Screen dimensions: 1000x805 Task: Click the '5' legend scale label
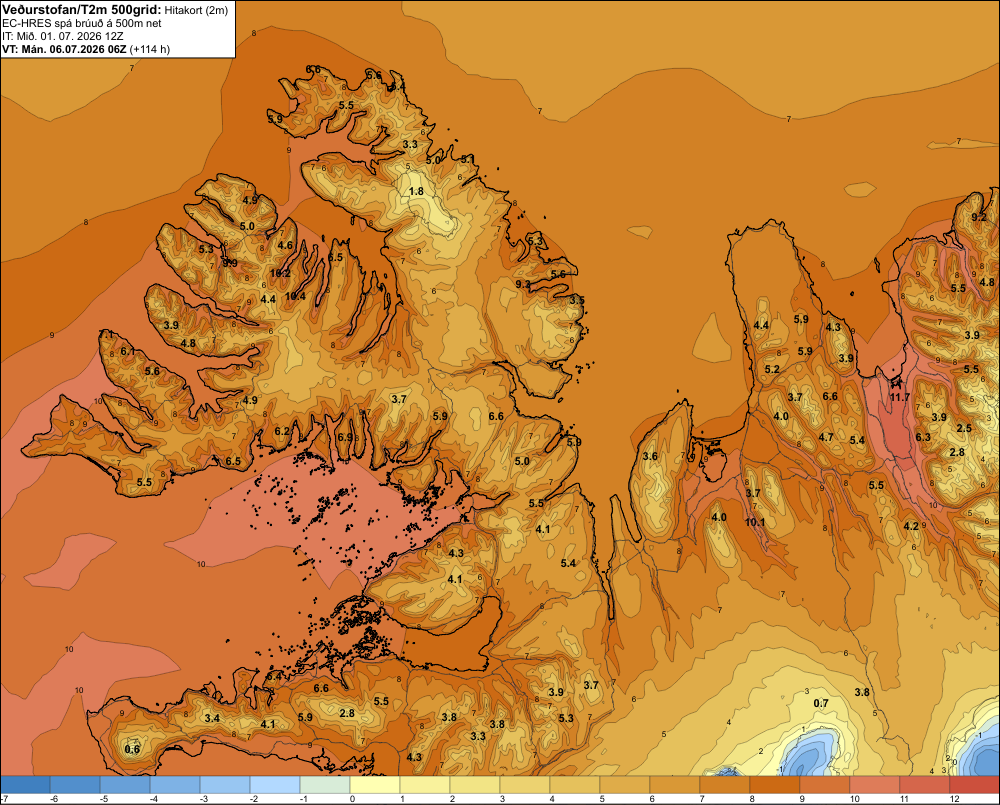(602, 799)
